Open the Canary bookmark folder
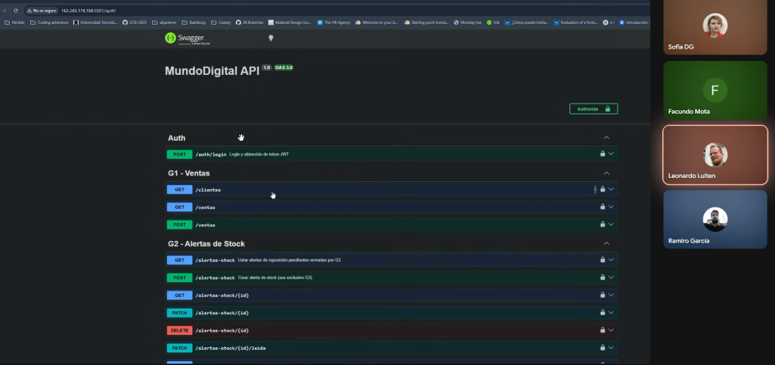Screen dimensions: 775x365 pos(221,22)
